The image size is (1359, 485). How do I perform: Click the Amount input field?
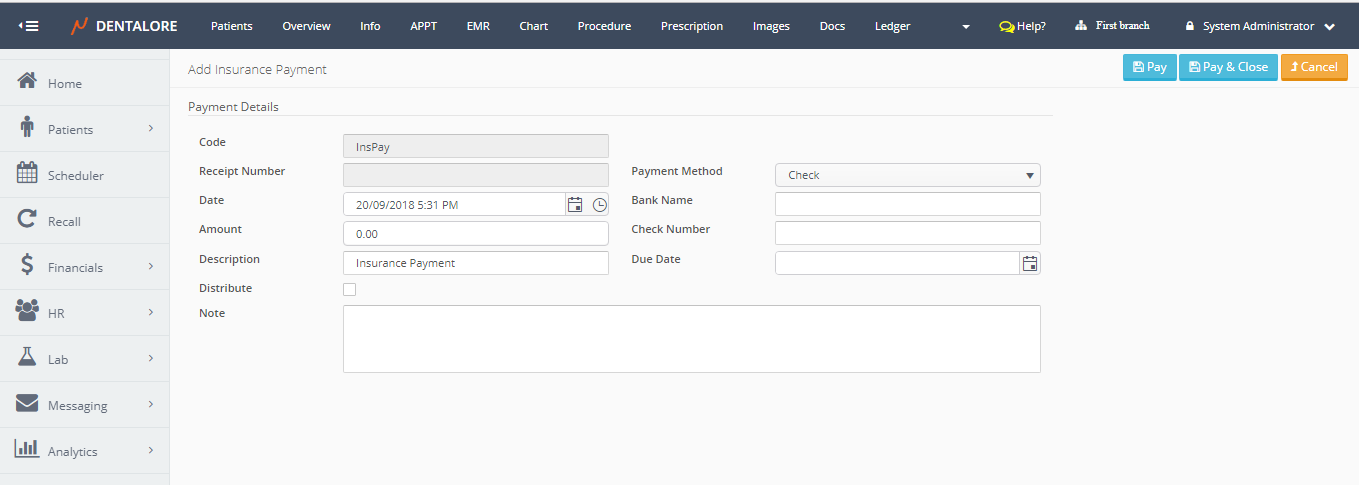475,234
